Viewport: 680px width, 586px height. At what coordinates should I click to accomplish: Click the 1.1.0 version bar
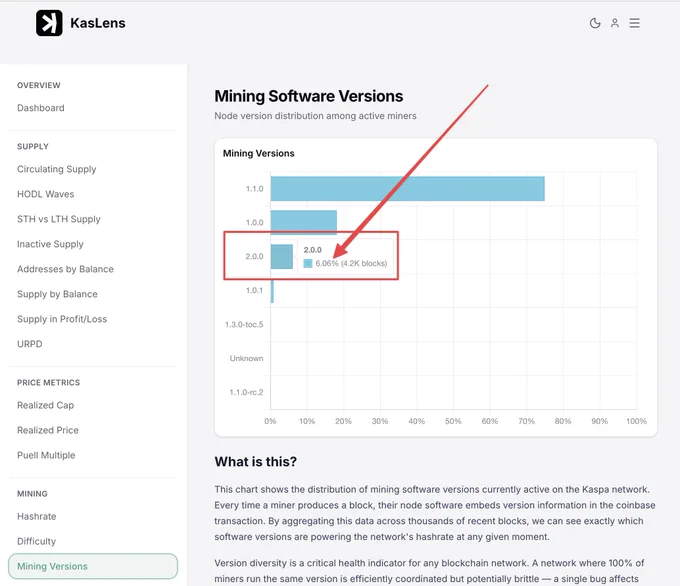click(x=408, y=189)
